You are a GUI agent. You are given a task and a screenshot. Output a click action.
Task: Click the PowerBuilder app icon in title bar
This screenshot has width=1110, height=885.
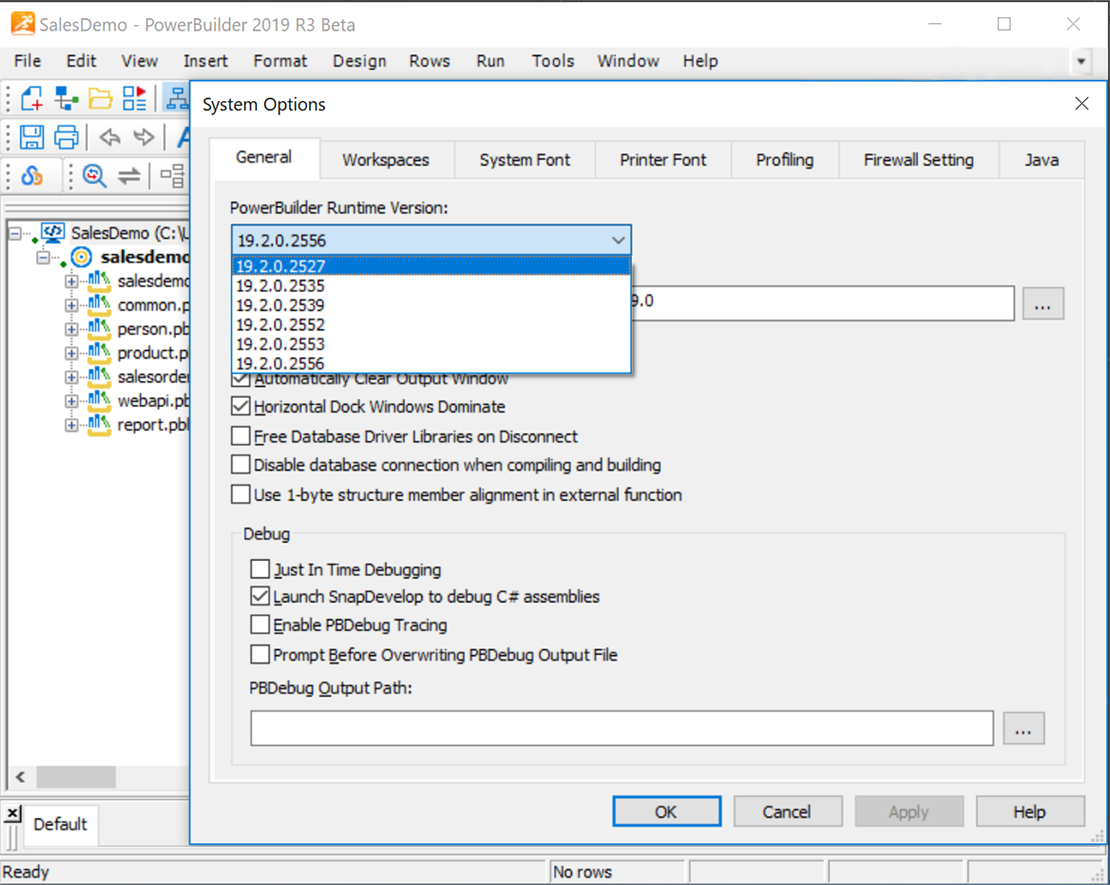point(23,24)
